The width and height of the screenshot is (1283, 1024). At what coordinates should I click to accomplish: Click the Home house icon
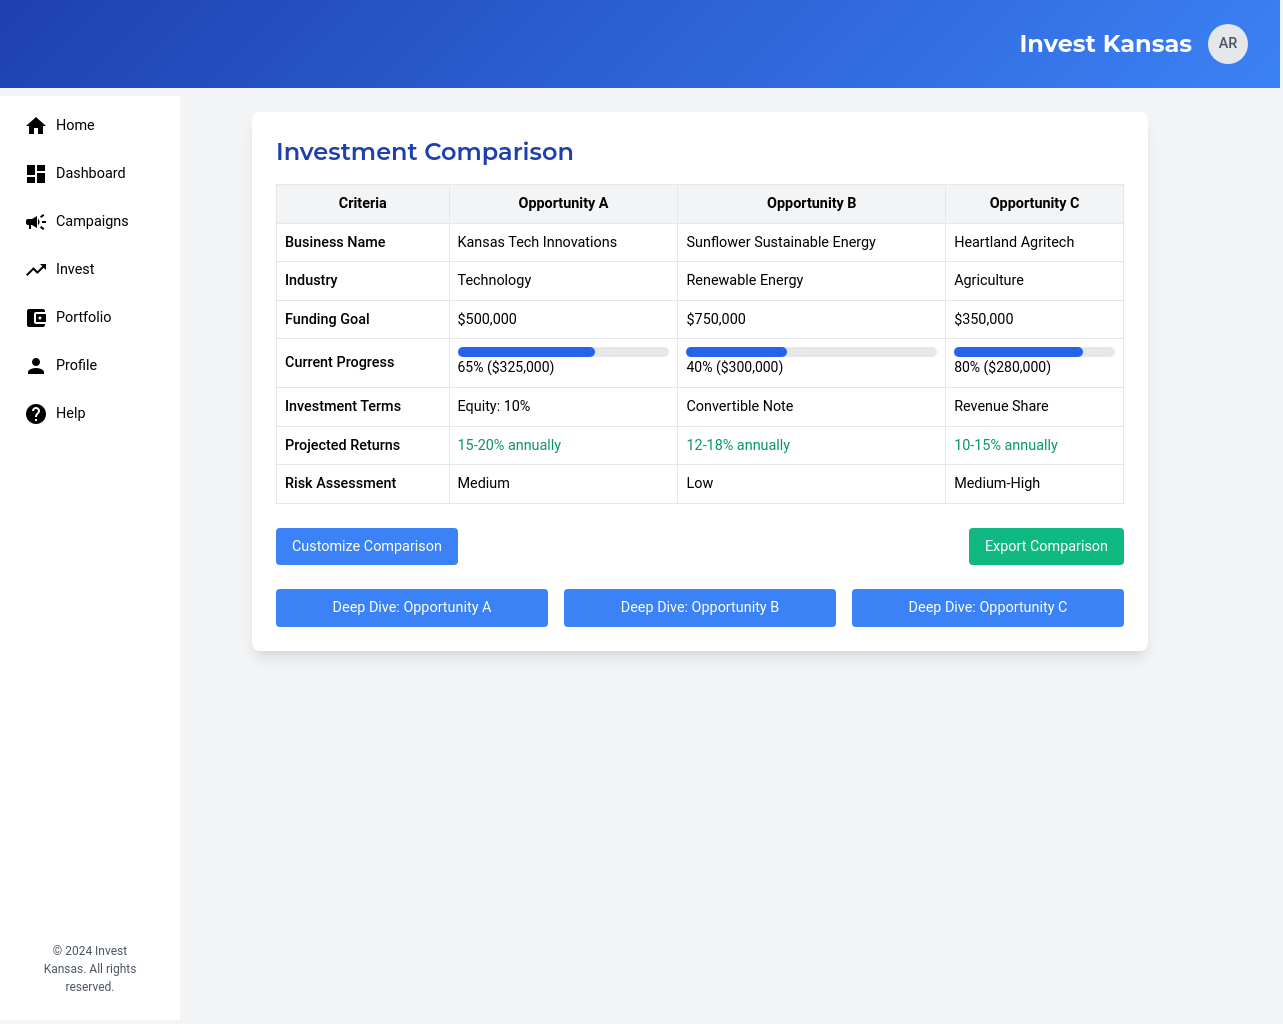click(x=36, y=125)
